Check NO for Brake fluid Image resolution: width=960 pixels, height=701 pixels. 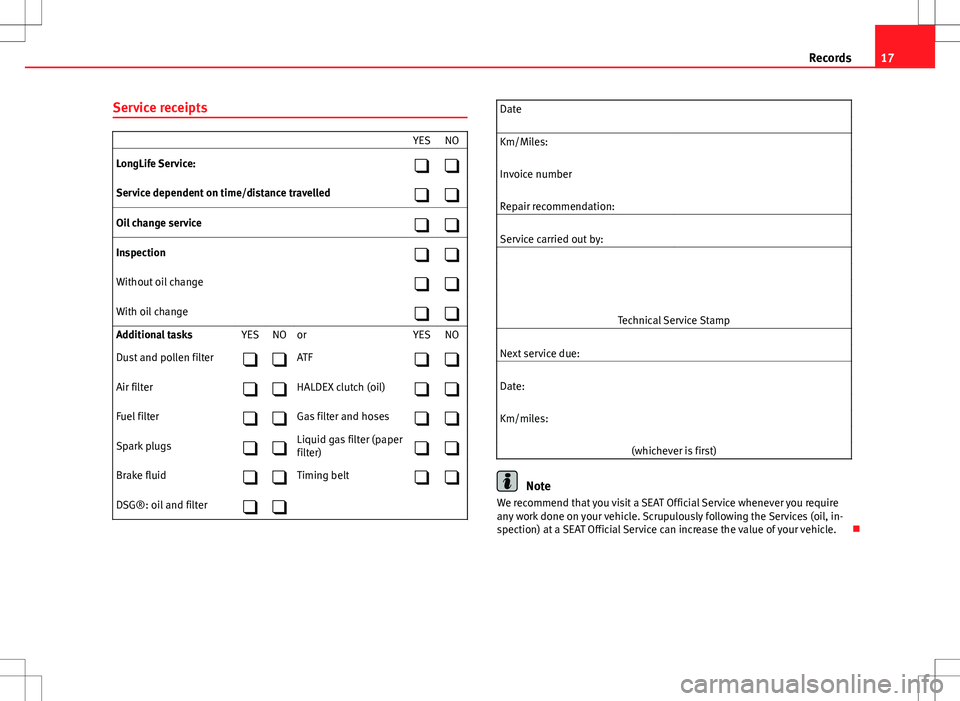point(280,479)
